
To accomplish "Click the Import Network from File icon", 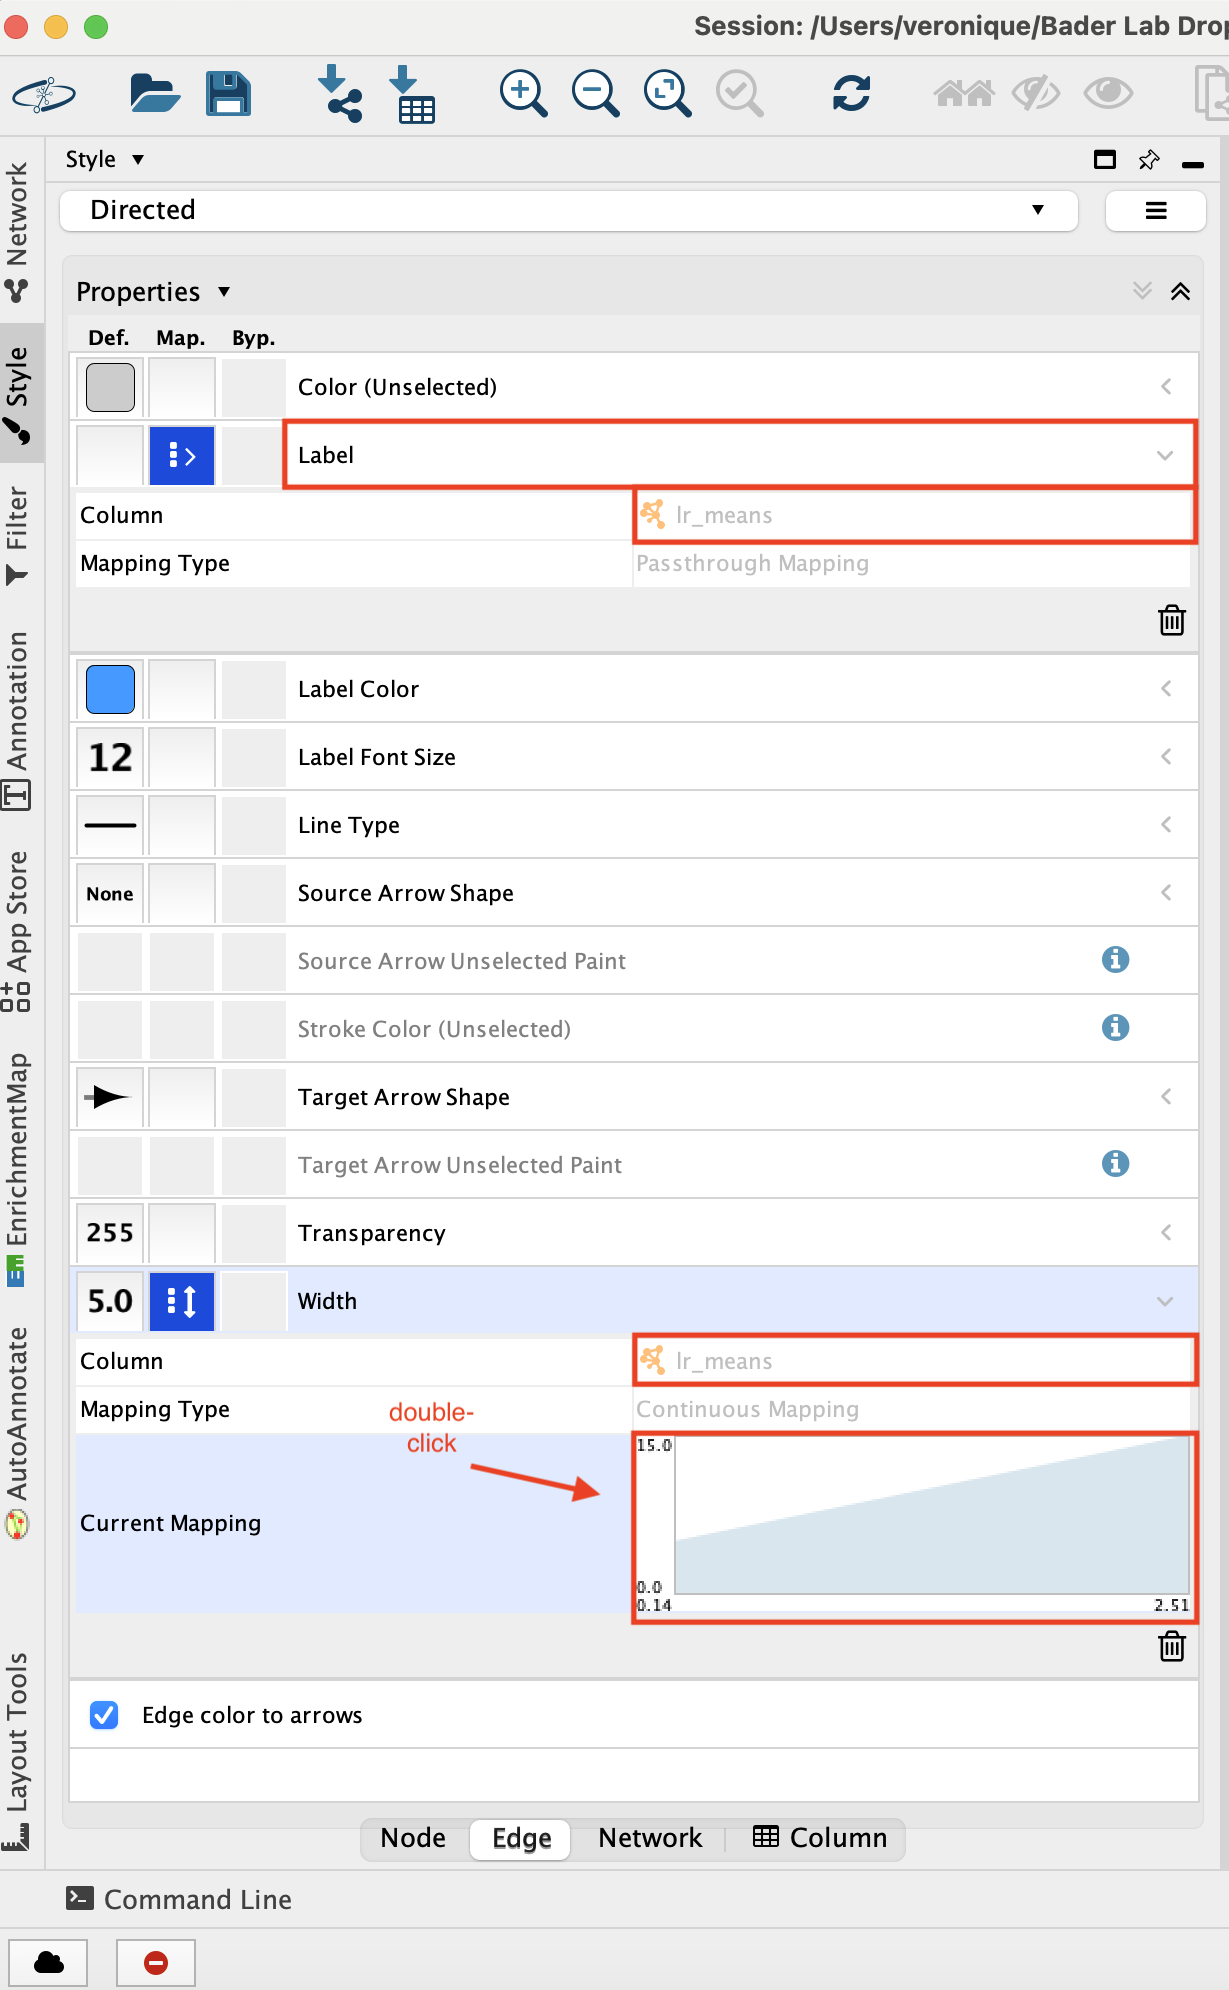I will (340, 94).
